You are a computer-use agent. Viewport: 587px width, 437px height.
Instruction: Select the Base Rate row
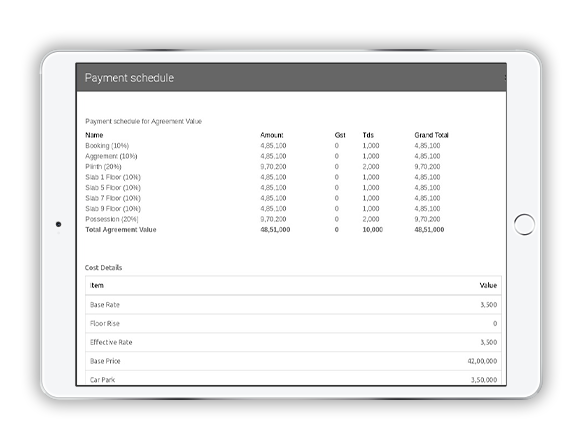[x=293, y=305]
